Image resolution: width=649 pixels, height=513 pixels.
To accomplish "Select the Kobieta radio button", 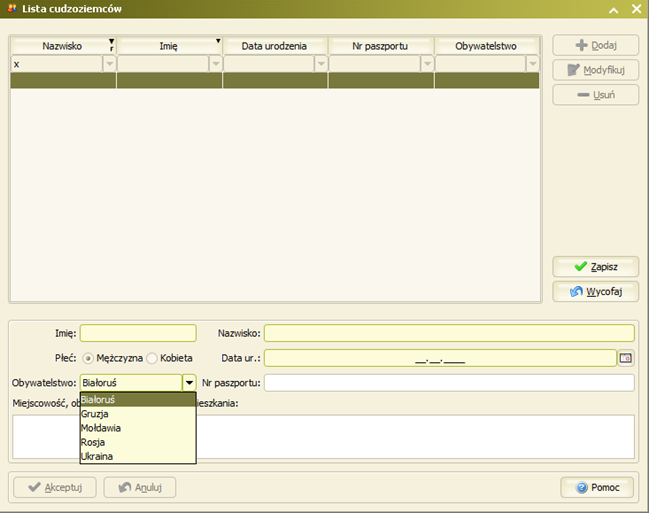I will point(152,358).
